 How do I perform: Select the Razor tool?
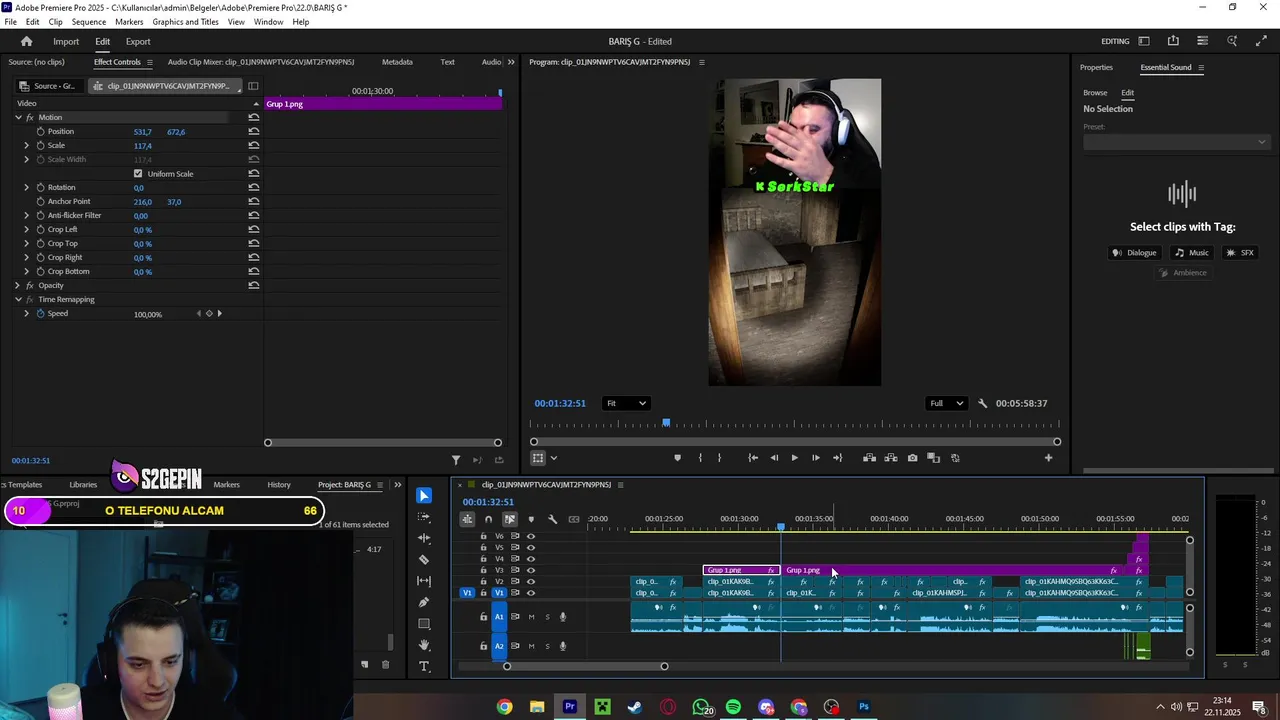424,560
